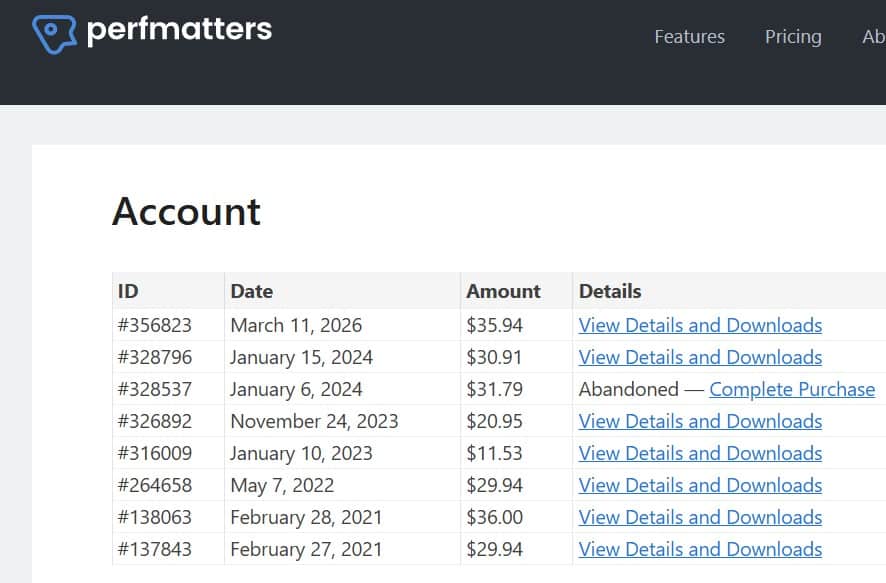Open the Pricing menu item
Screen dimensions: 886x583
(x=793, y=36)
